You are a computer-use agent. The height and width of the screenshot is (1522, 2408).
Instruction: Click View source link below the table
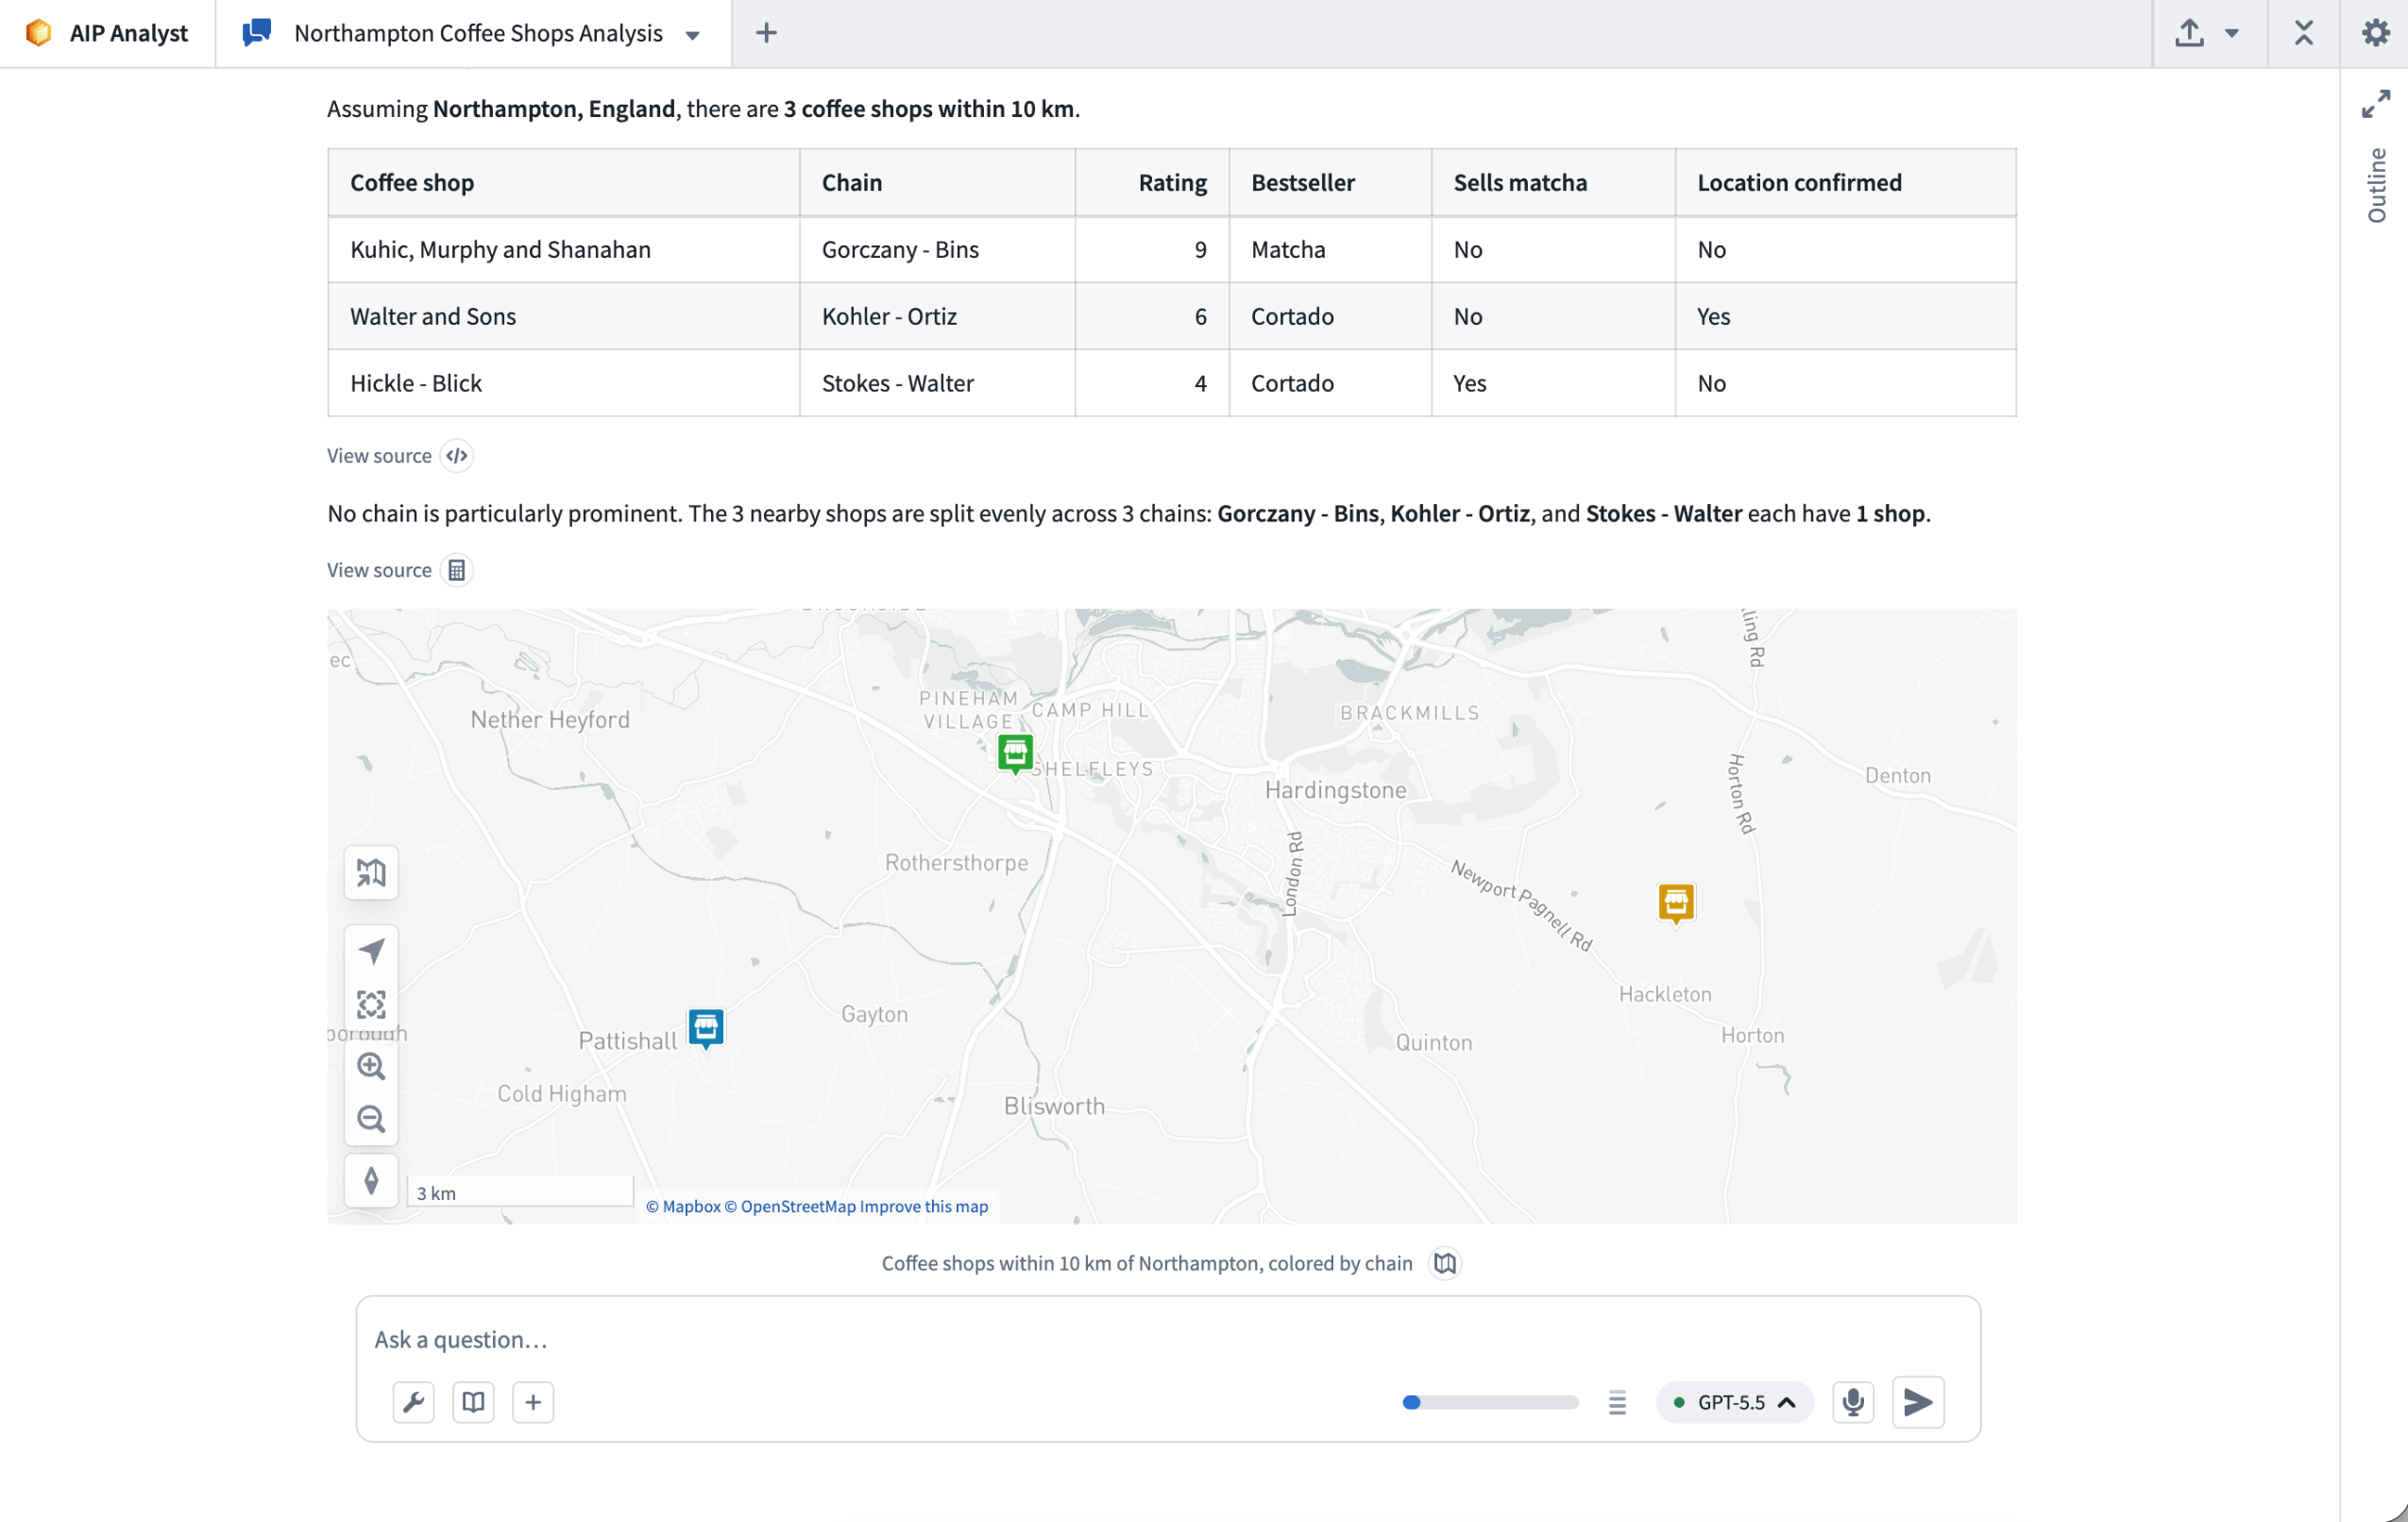click(379, 456)
